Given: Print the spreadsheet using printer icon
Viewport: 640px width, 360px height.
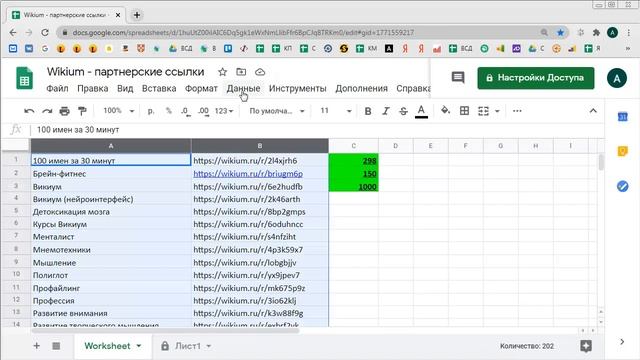Looking at the screenshot, I should (64, 111).
